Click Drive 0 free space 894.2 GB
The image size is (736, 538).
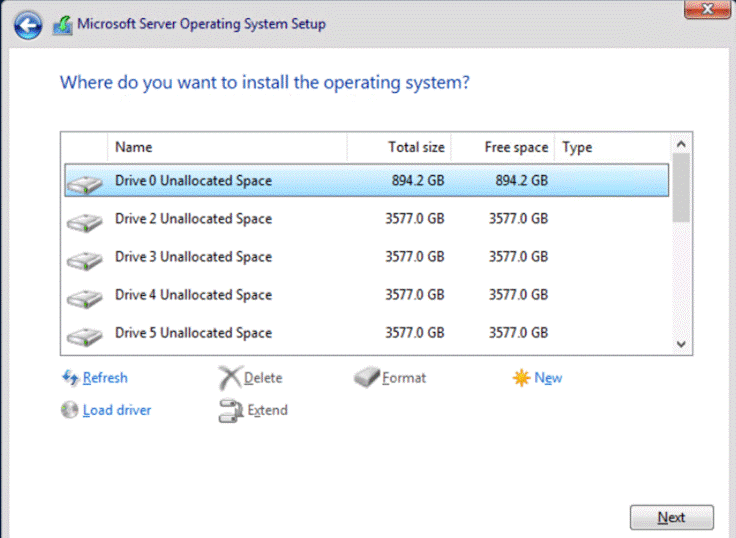(521, 180)
